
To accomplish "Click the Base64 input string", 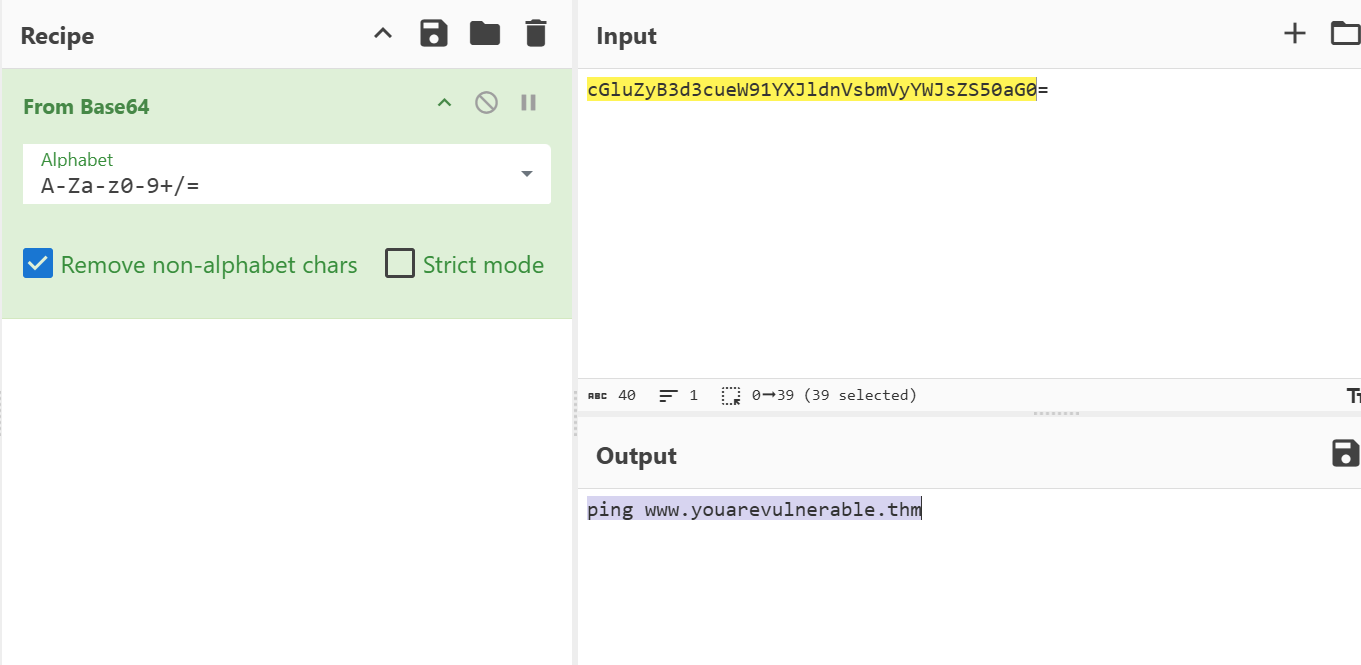I will 817,90.
